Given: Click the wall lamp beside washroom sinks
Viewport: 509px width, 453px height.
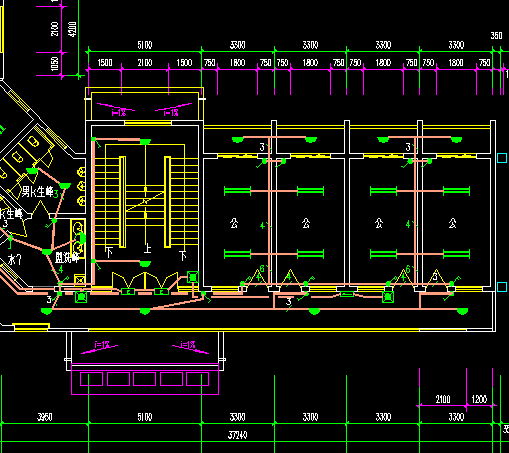Looking at the screenshot, I should point(82,238).
